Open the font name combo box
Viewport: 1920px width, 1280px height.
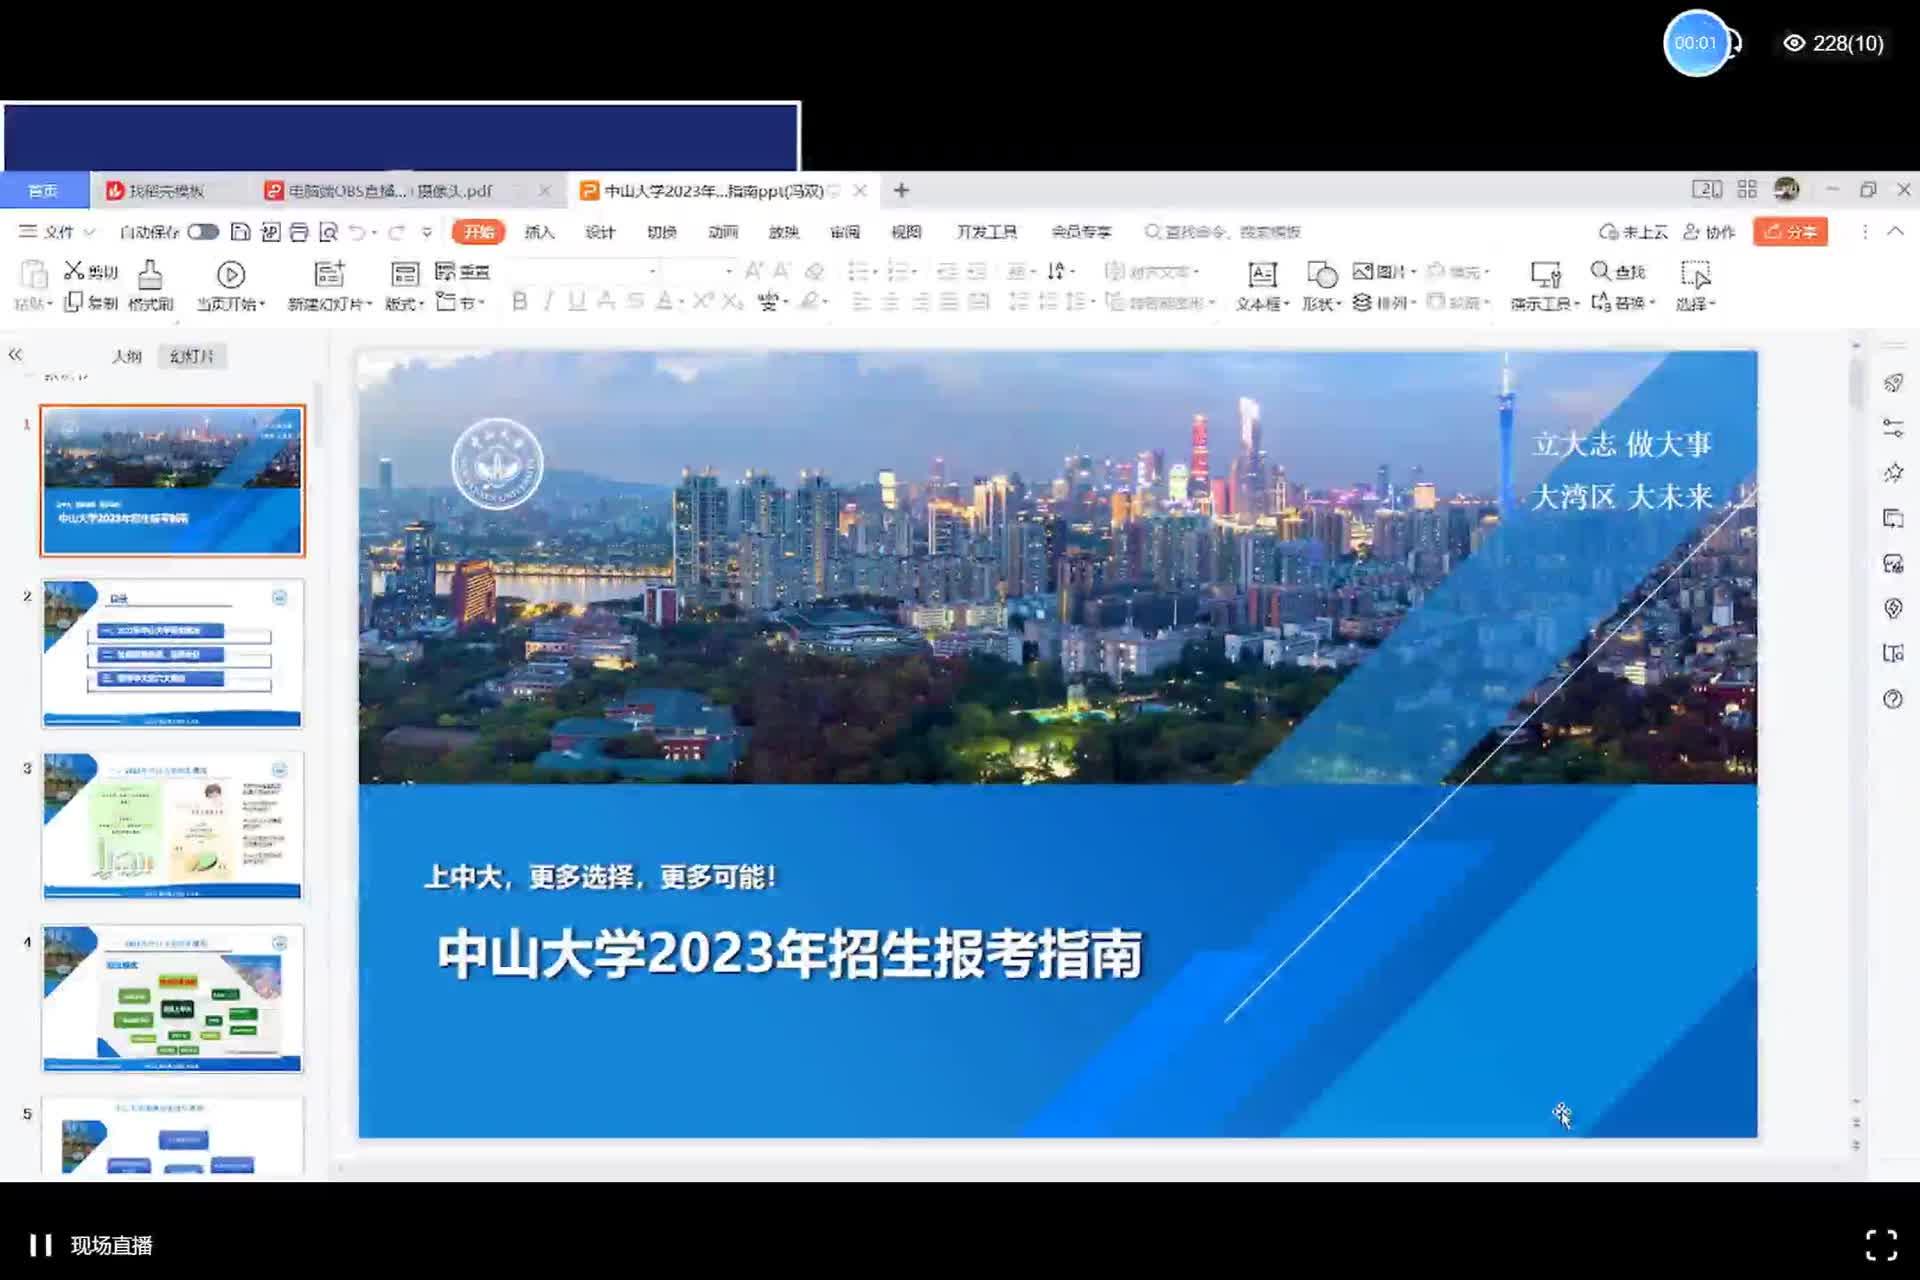584,271
